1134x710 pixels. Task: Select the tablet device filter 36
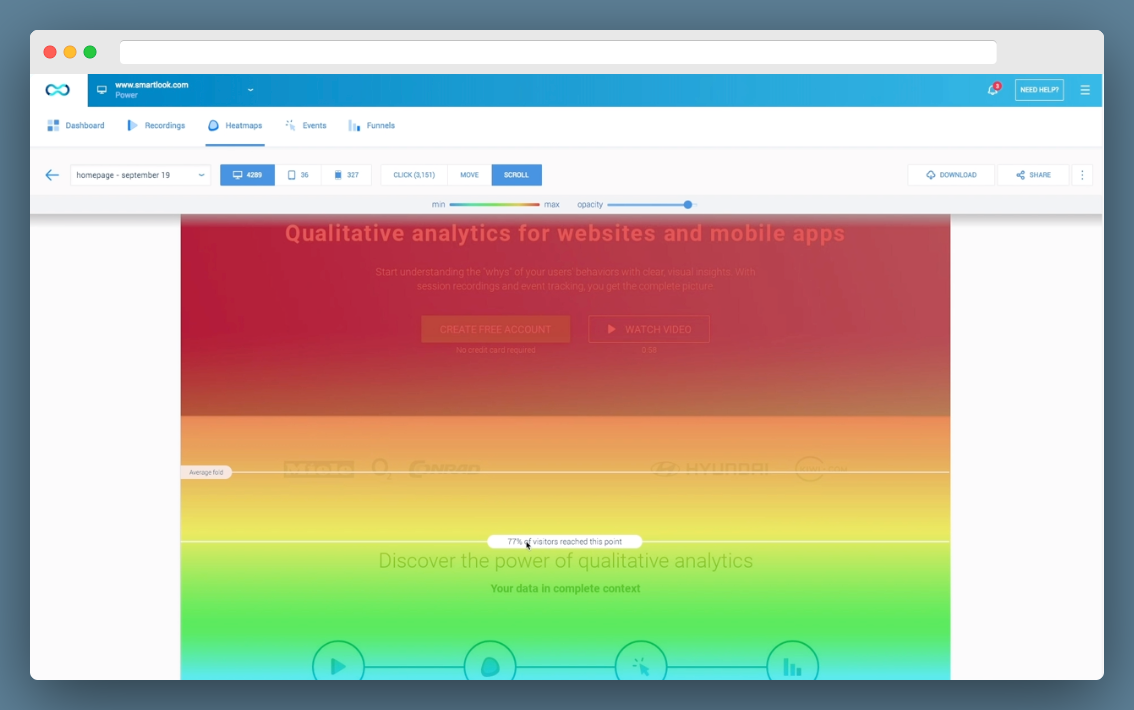(298, 175)
